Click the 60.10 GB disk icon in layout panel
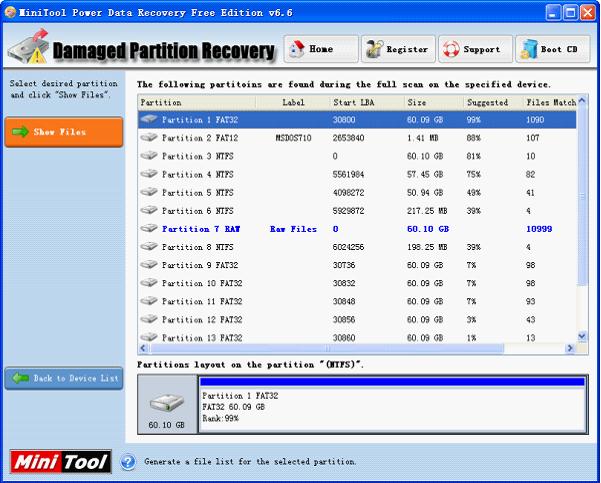This screenshot has height=483, width=601. 167,403
